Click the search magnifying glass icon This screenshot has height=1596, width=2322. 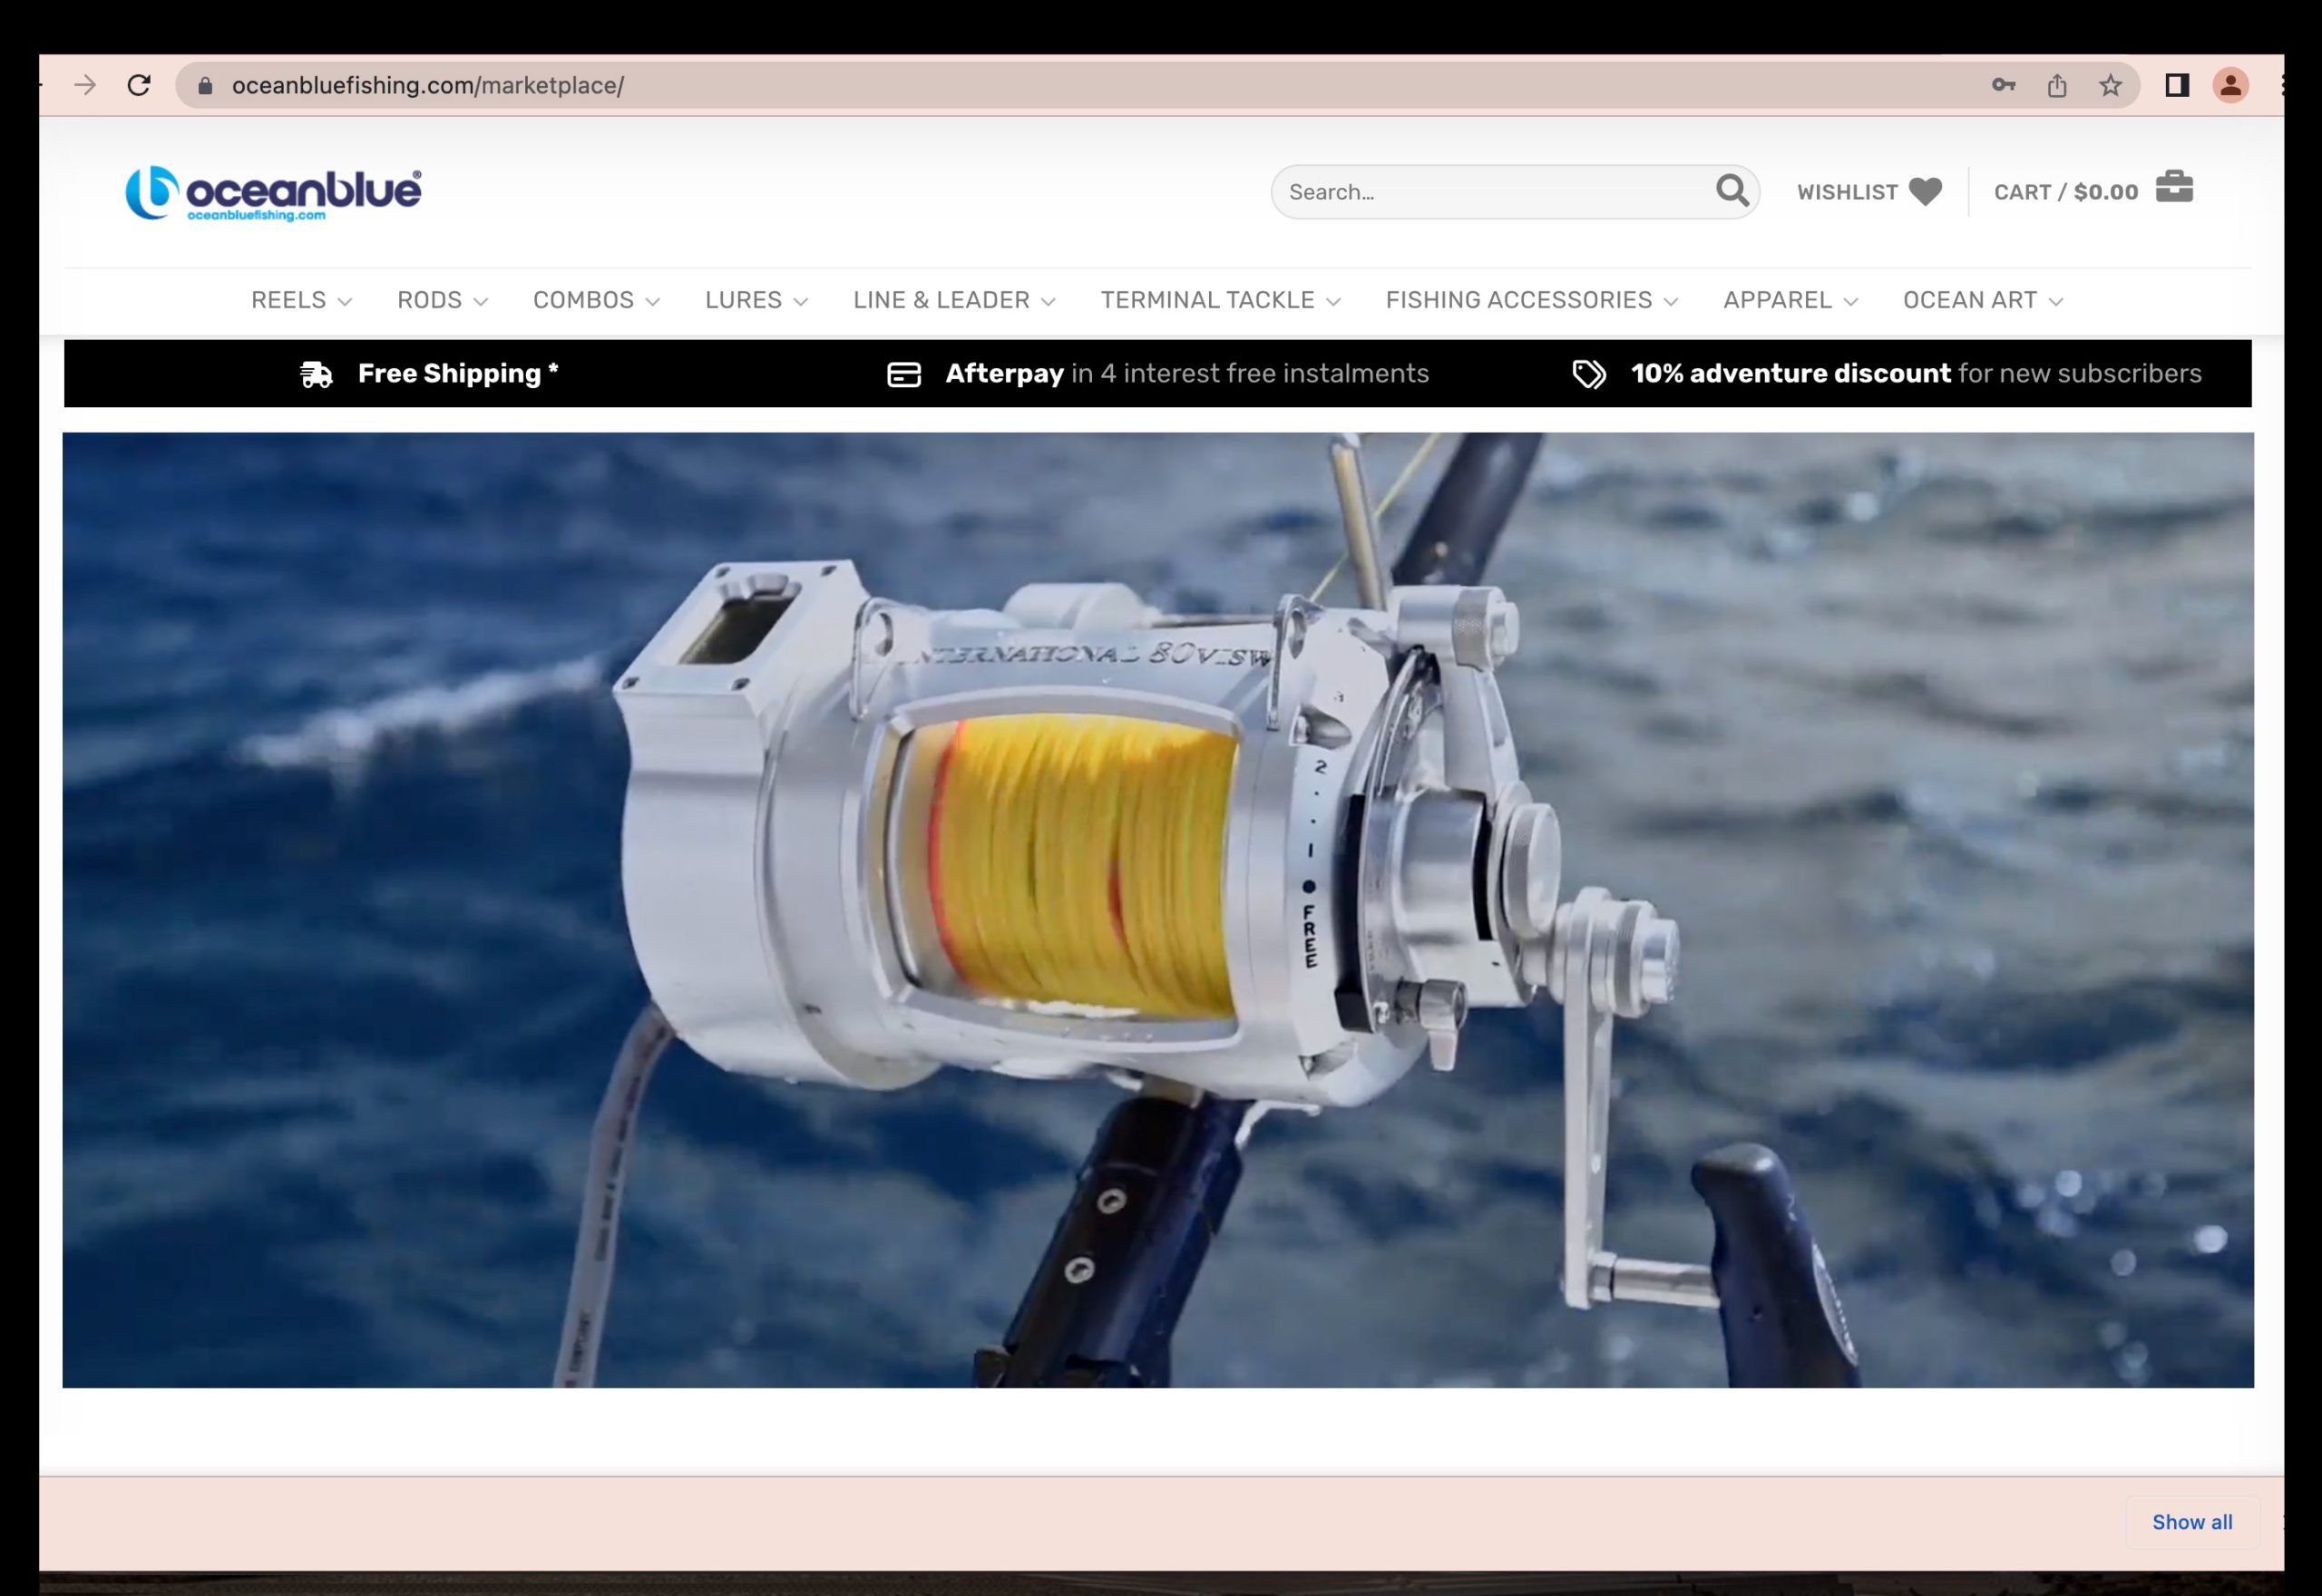[x=1732, y=190]
